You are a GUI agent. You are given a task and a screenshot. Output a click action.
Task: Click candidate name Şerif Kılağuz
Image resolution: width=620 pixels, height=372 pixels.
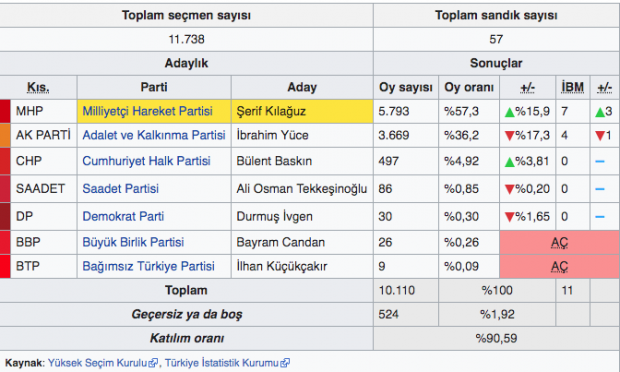click(271, 111)
